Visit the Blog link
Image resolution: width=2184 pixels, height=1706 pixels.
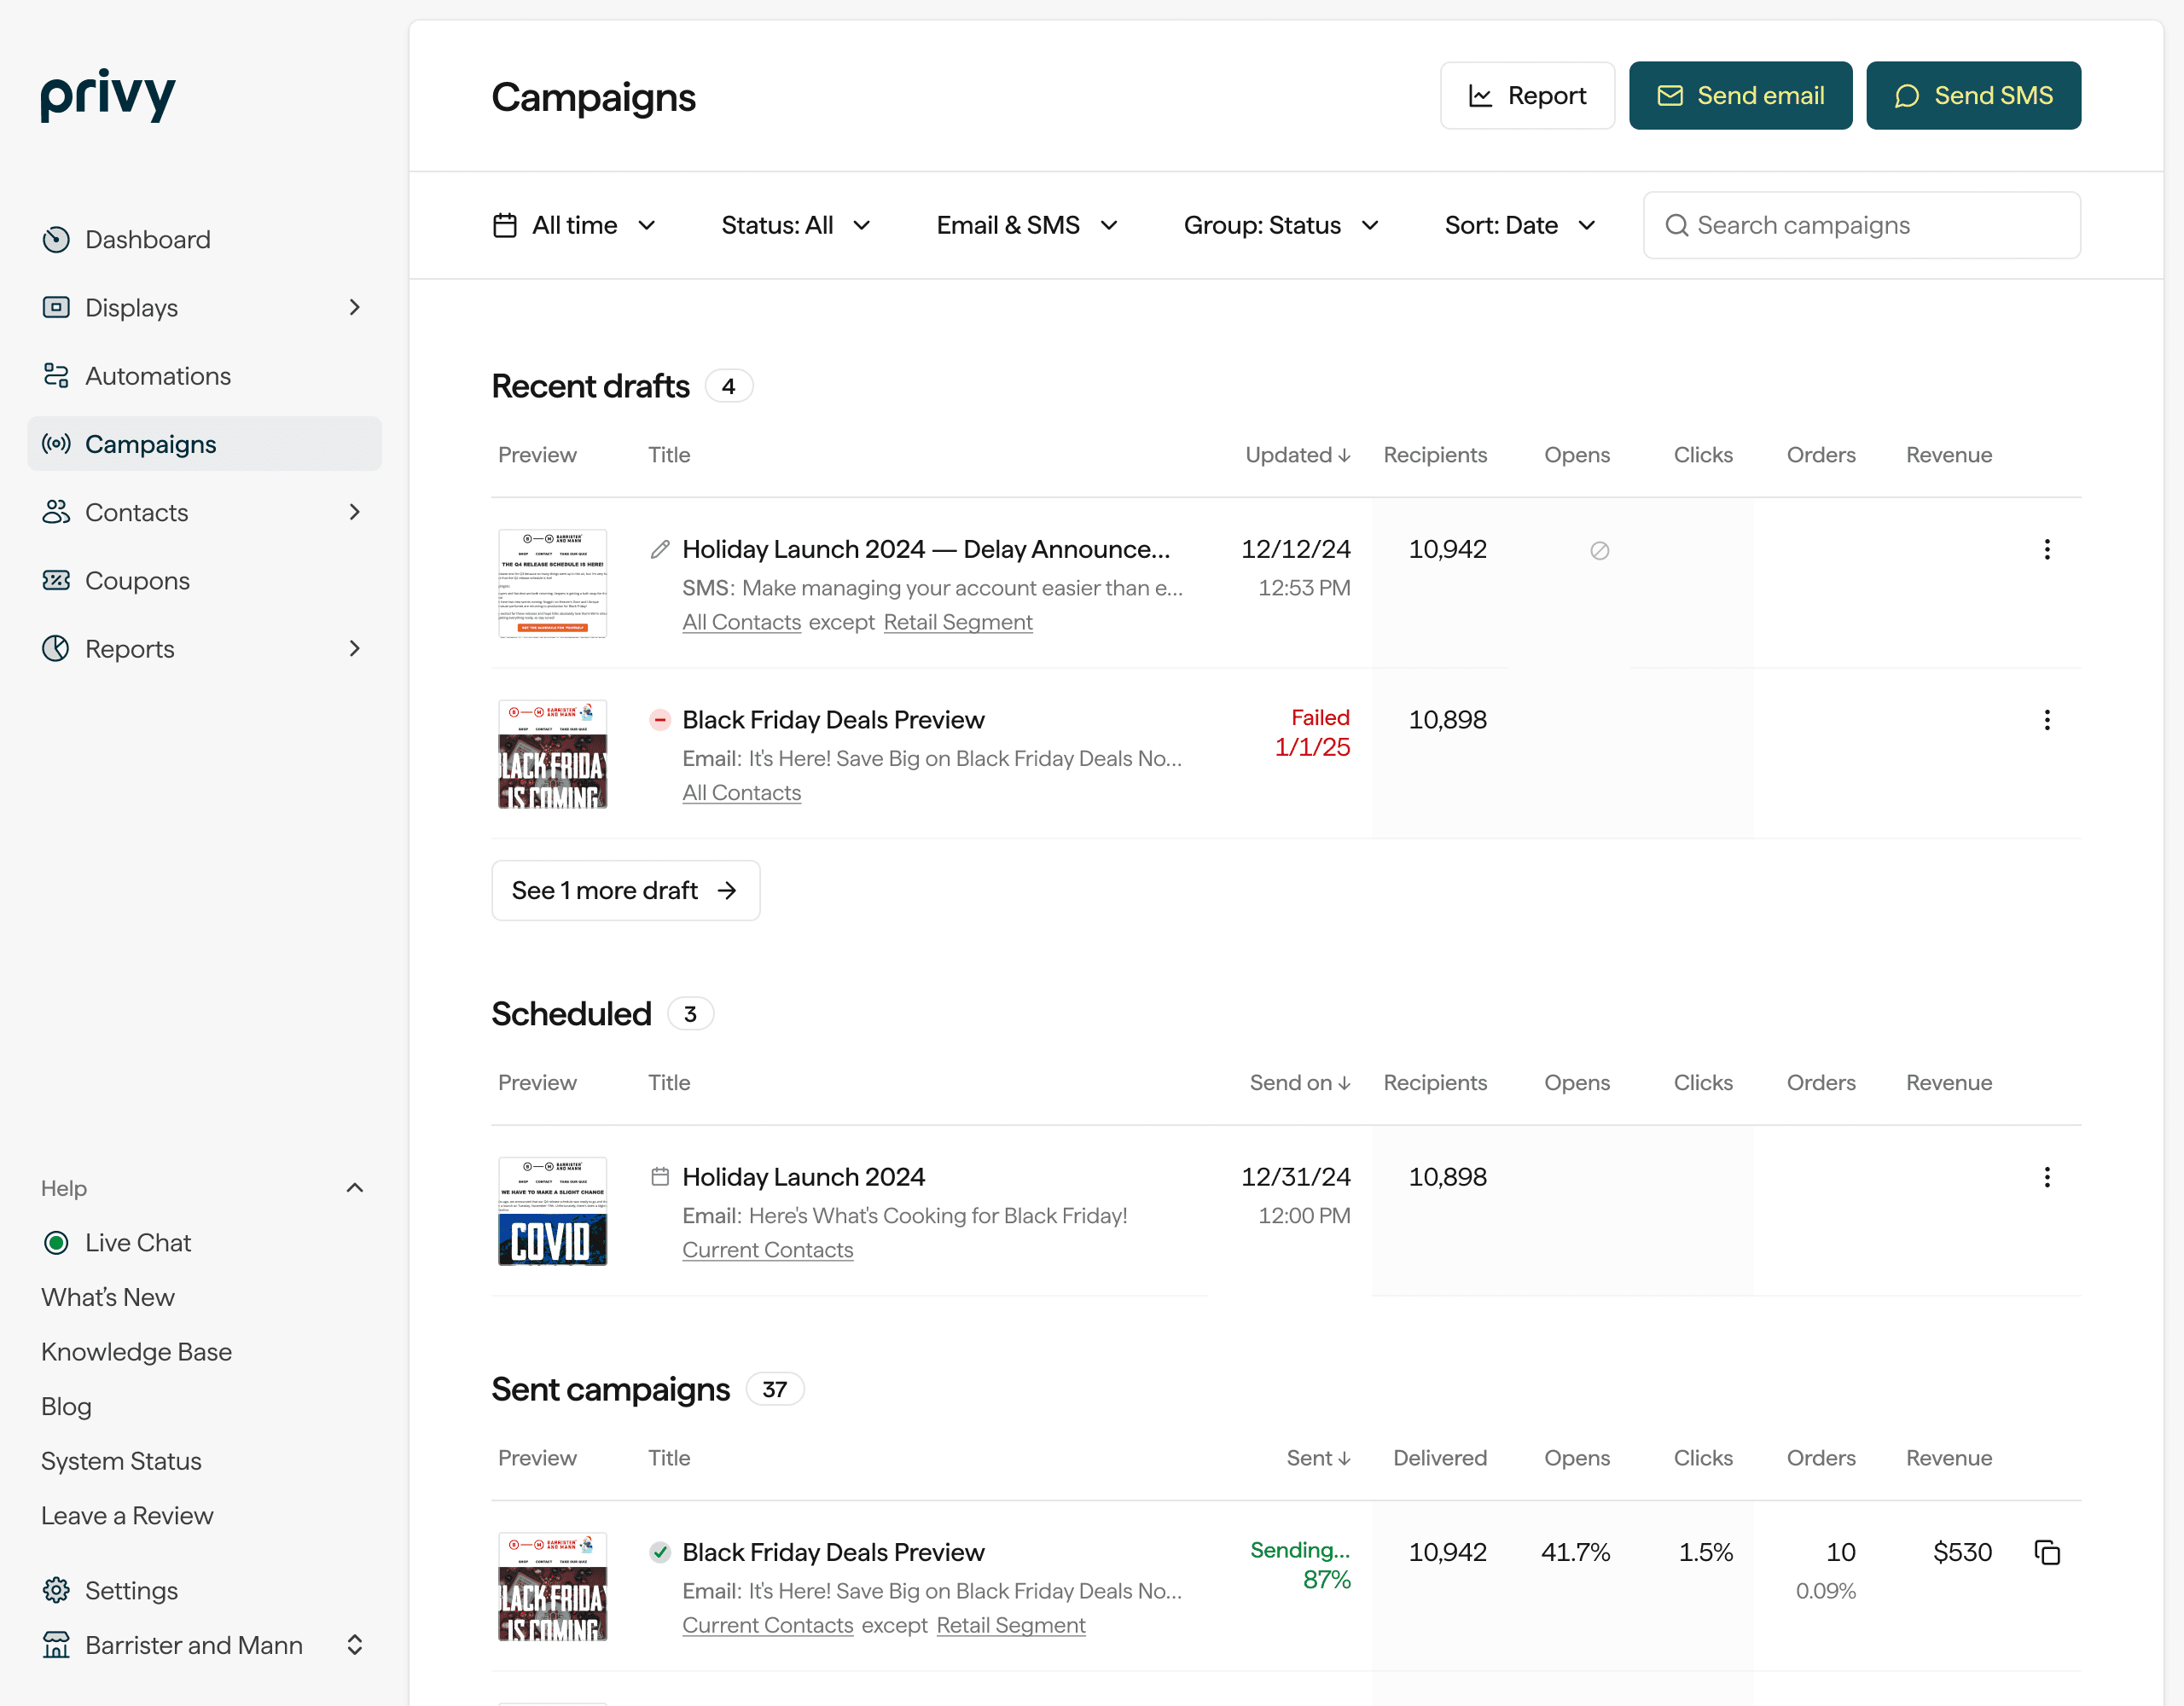[66, 1406]
